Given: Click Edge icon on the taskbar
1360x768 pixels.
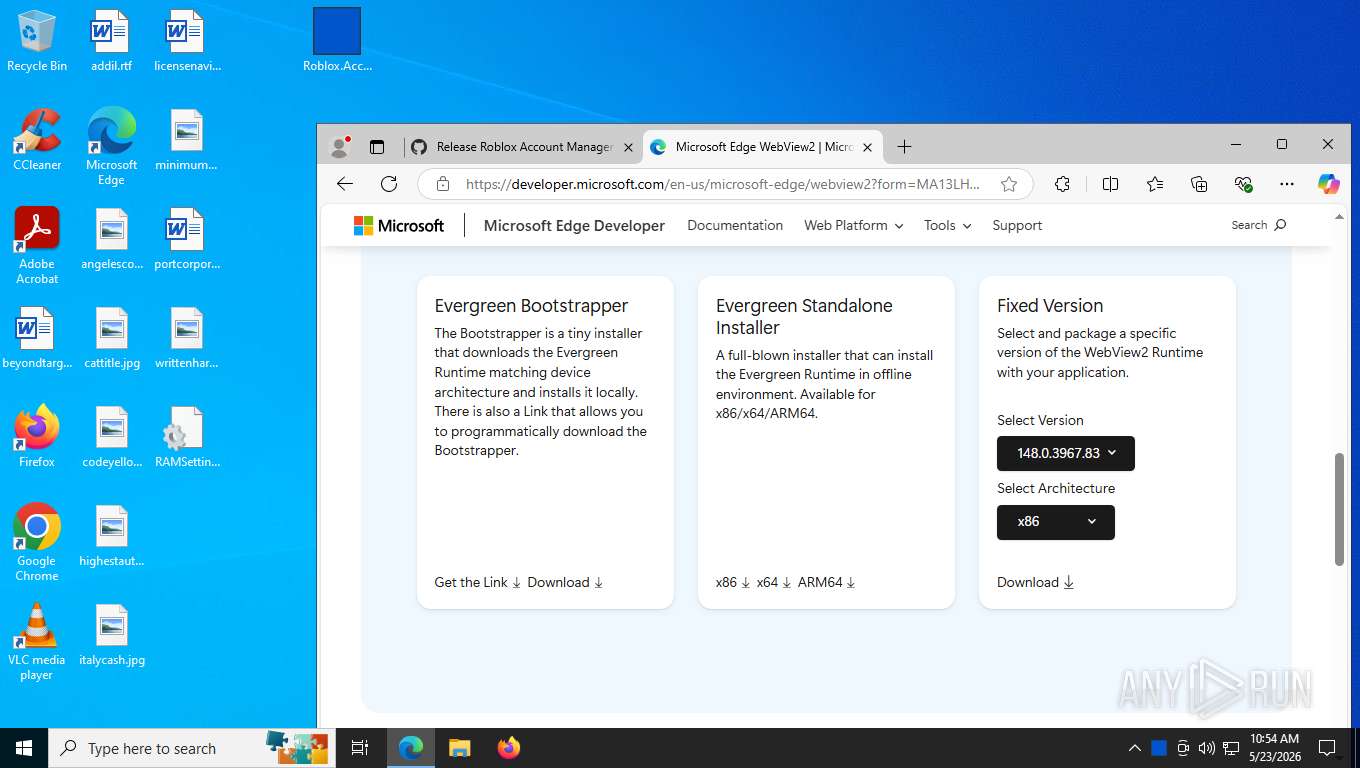Looking at the screenshot, I should (x=411, y=748).
